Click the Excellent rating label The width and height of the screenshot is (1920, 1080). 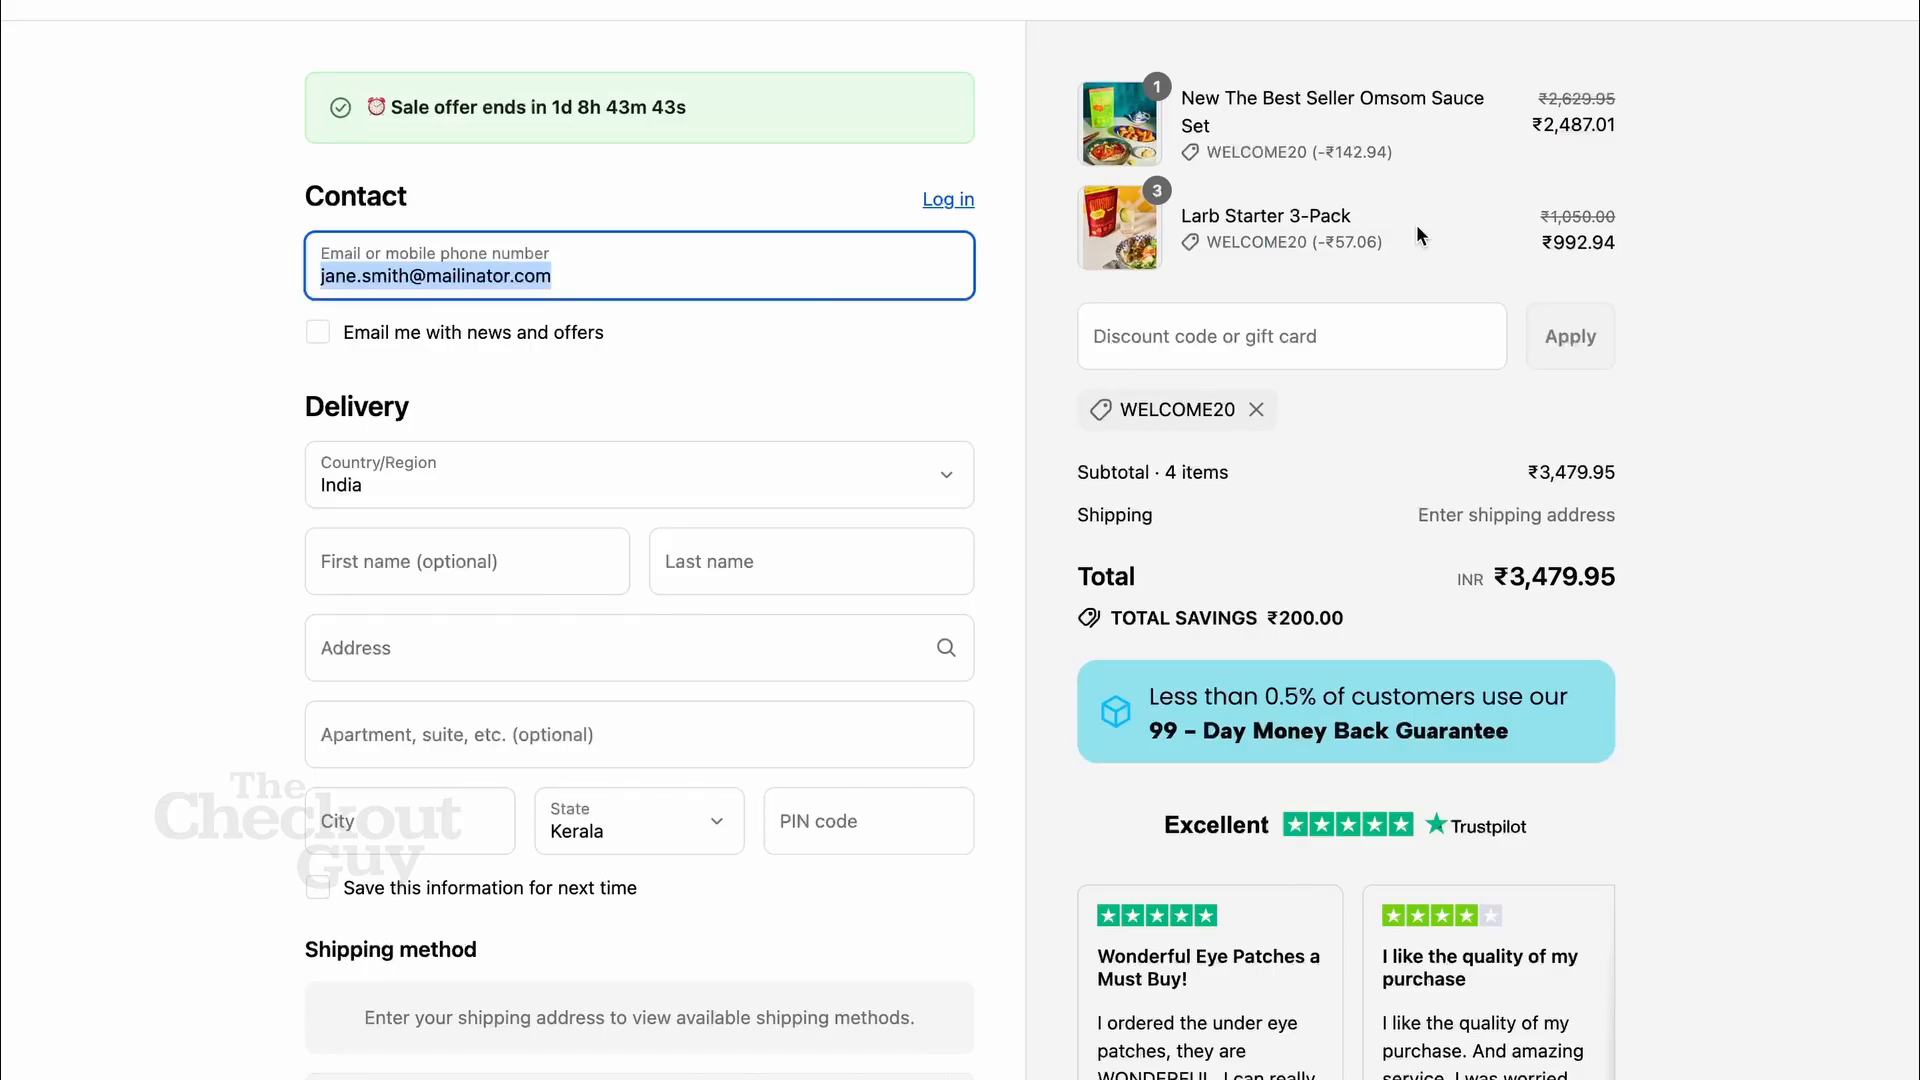(1216, 825)
